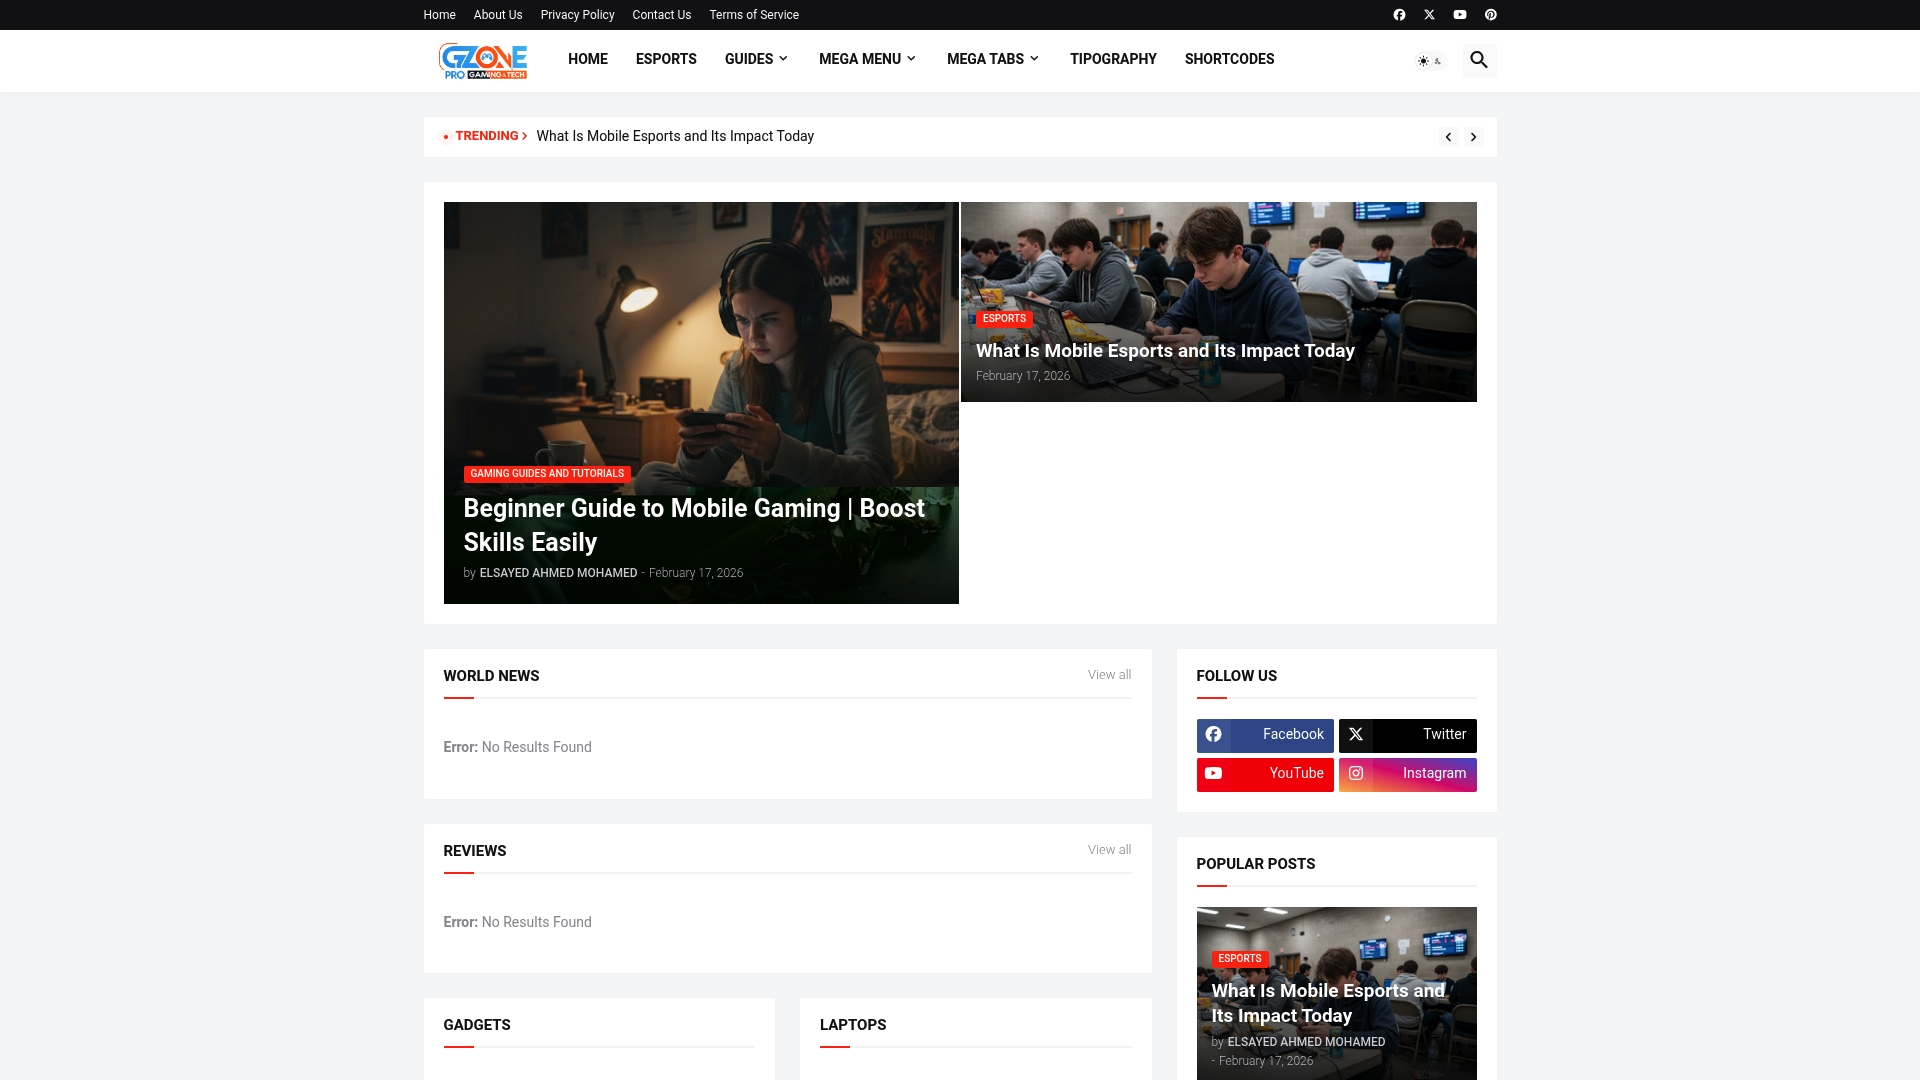Open the Shortcodes menu item
Image resolution: width=1920 pixels, height=1080 pixels.
click(1229, 59)
